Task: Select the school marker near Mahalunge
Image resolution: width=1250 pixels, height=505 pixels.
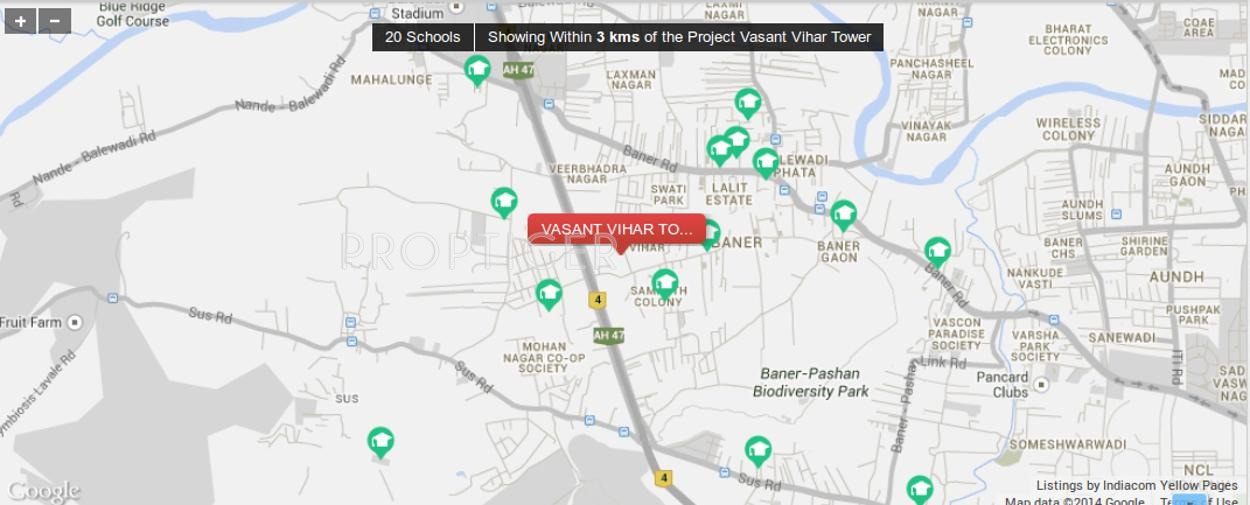Action: (x=477, y=70)
